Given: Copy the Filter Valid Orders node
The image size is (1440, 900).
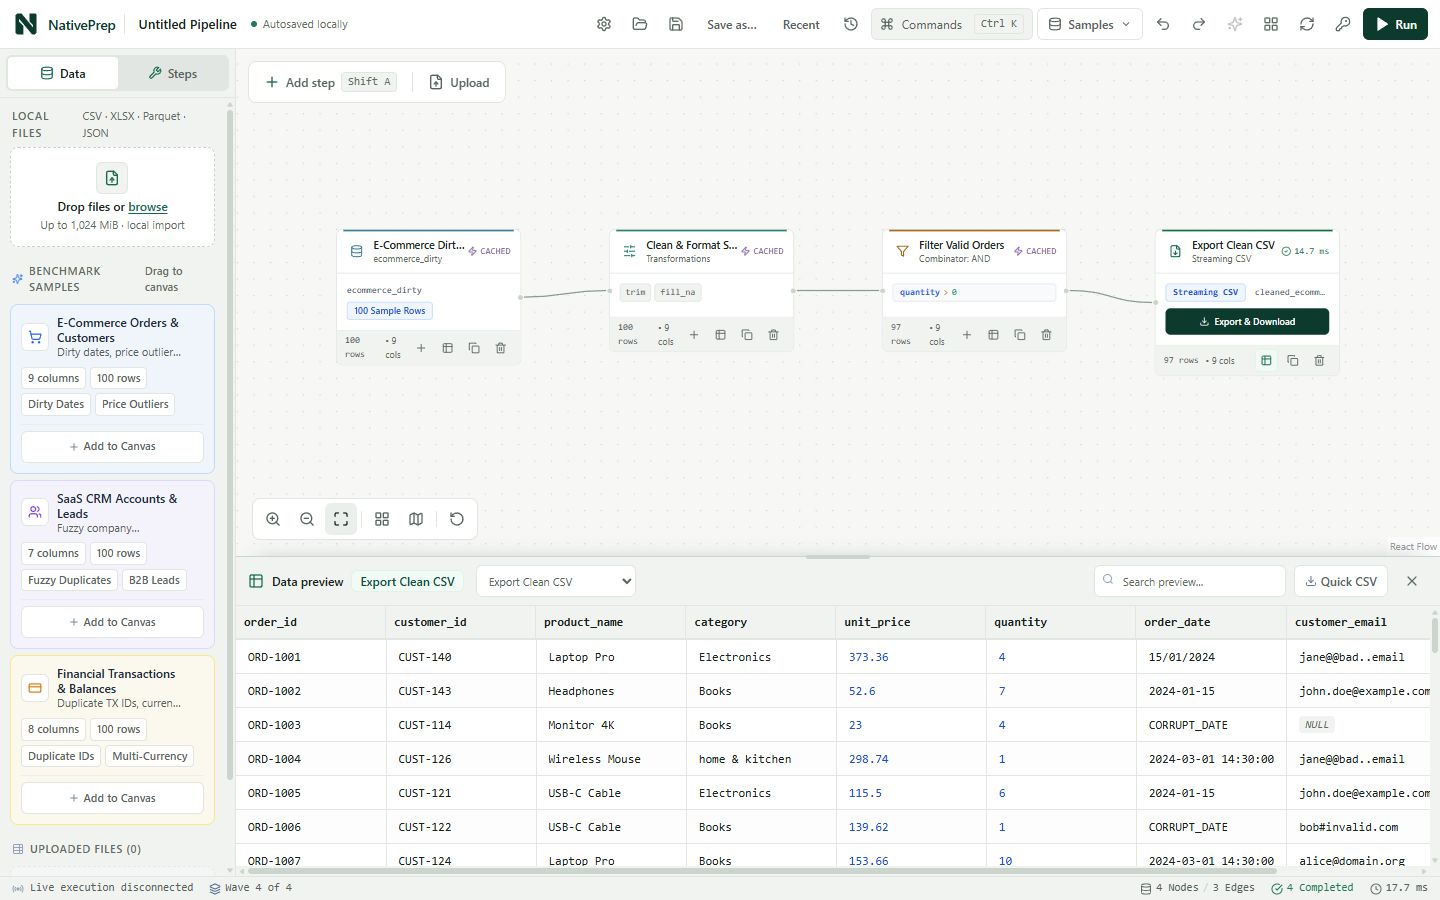Looking at the screenshot, I should [1020, 335].
